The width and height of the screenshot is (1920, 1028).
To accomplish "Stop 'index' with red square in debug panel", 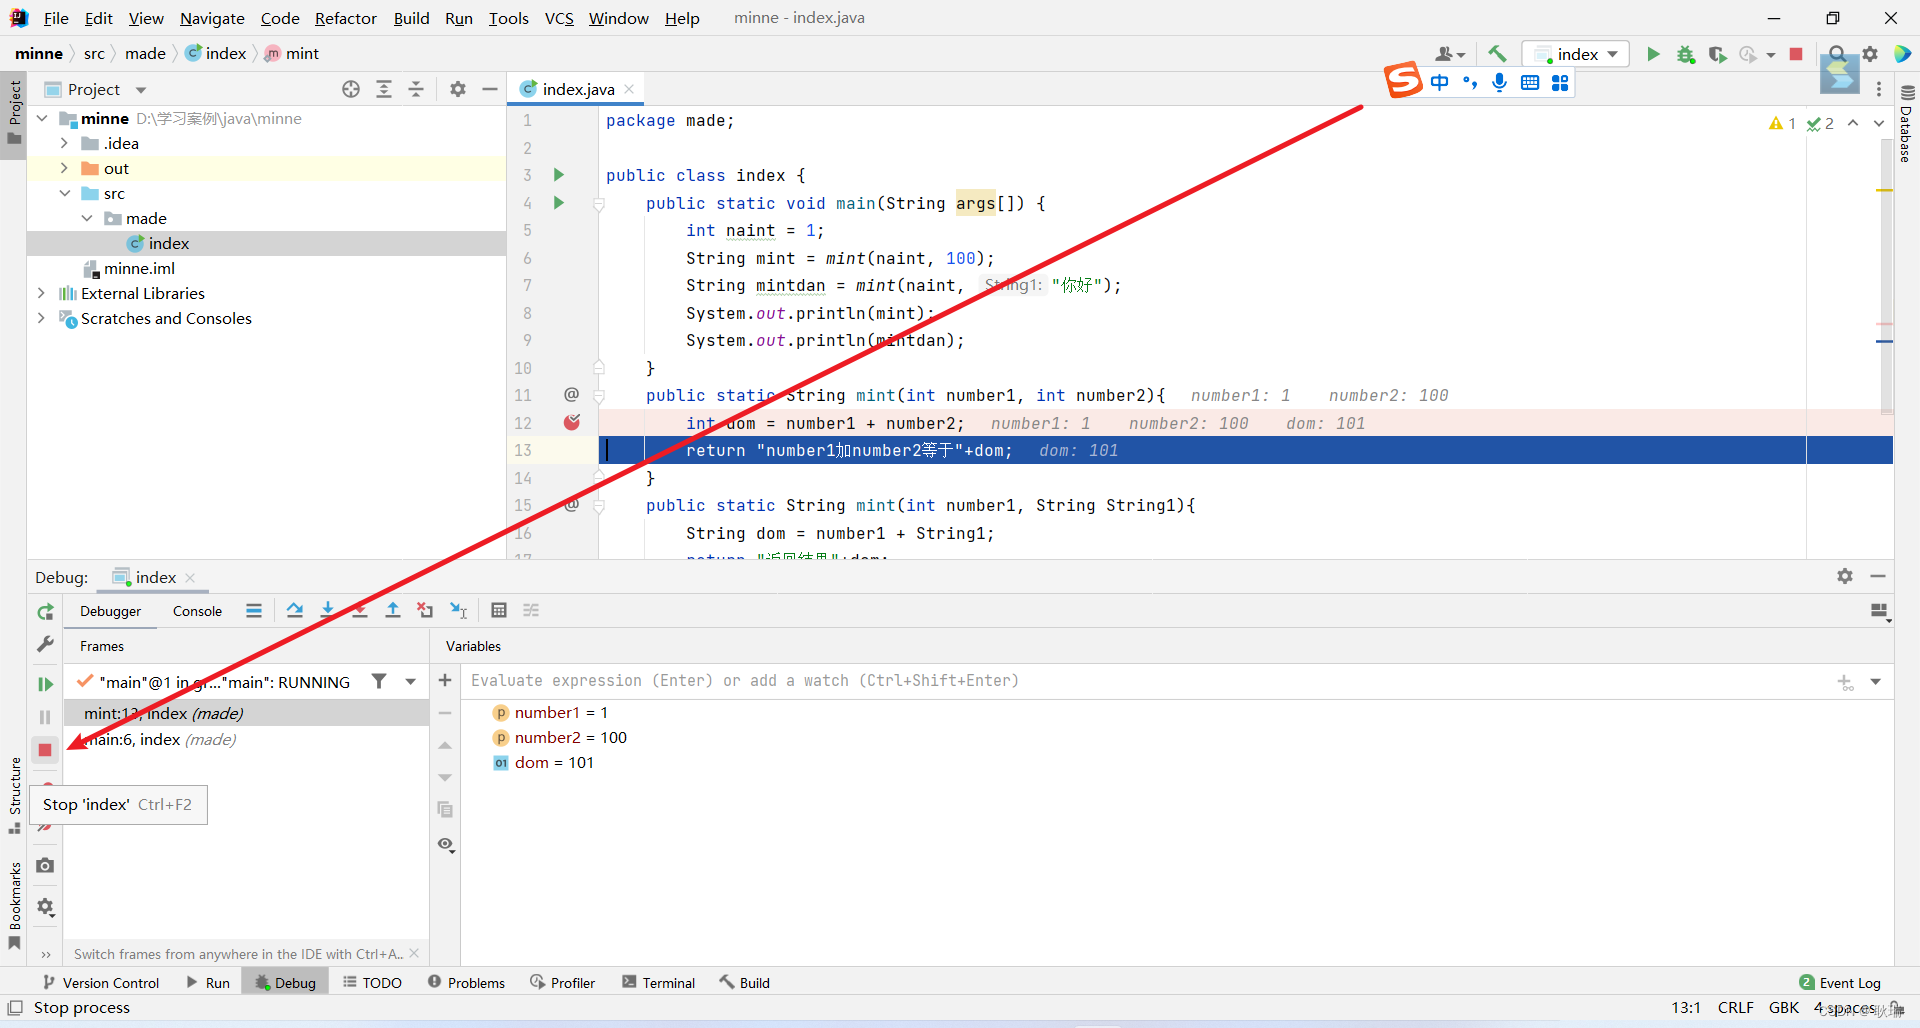I will (x=45, y=750).
